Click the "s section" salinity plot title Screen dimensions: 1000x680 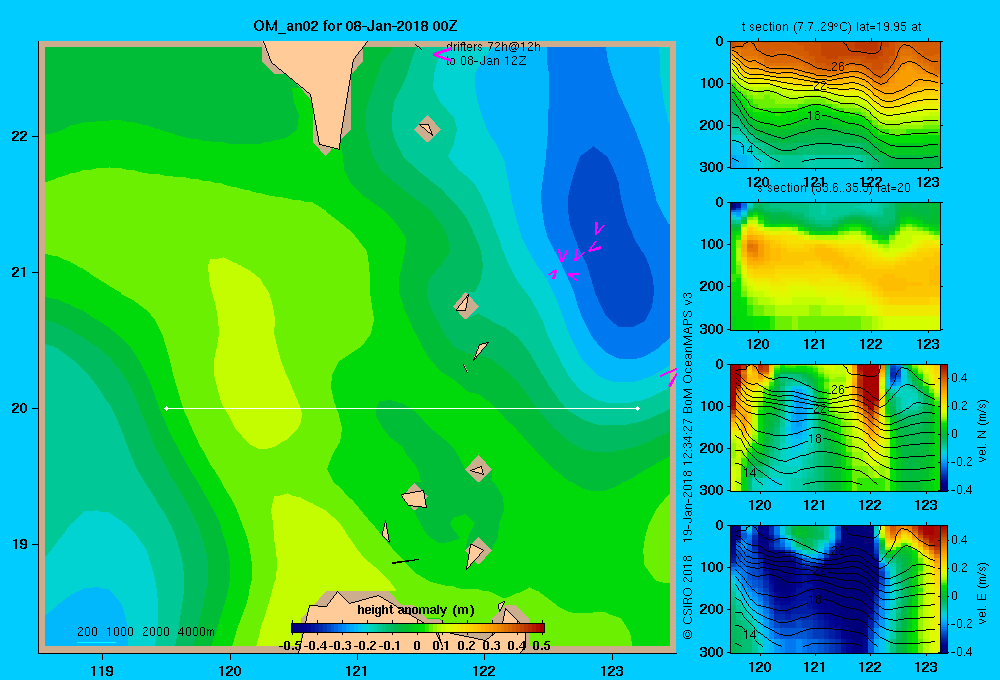(x=834, y=188)
